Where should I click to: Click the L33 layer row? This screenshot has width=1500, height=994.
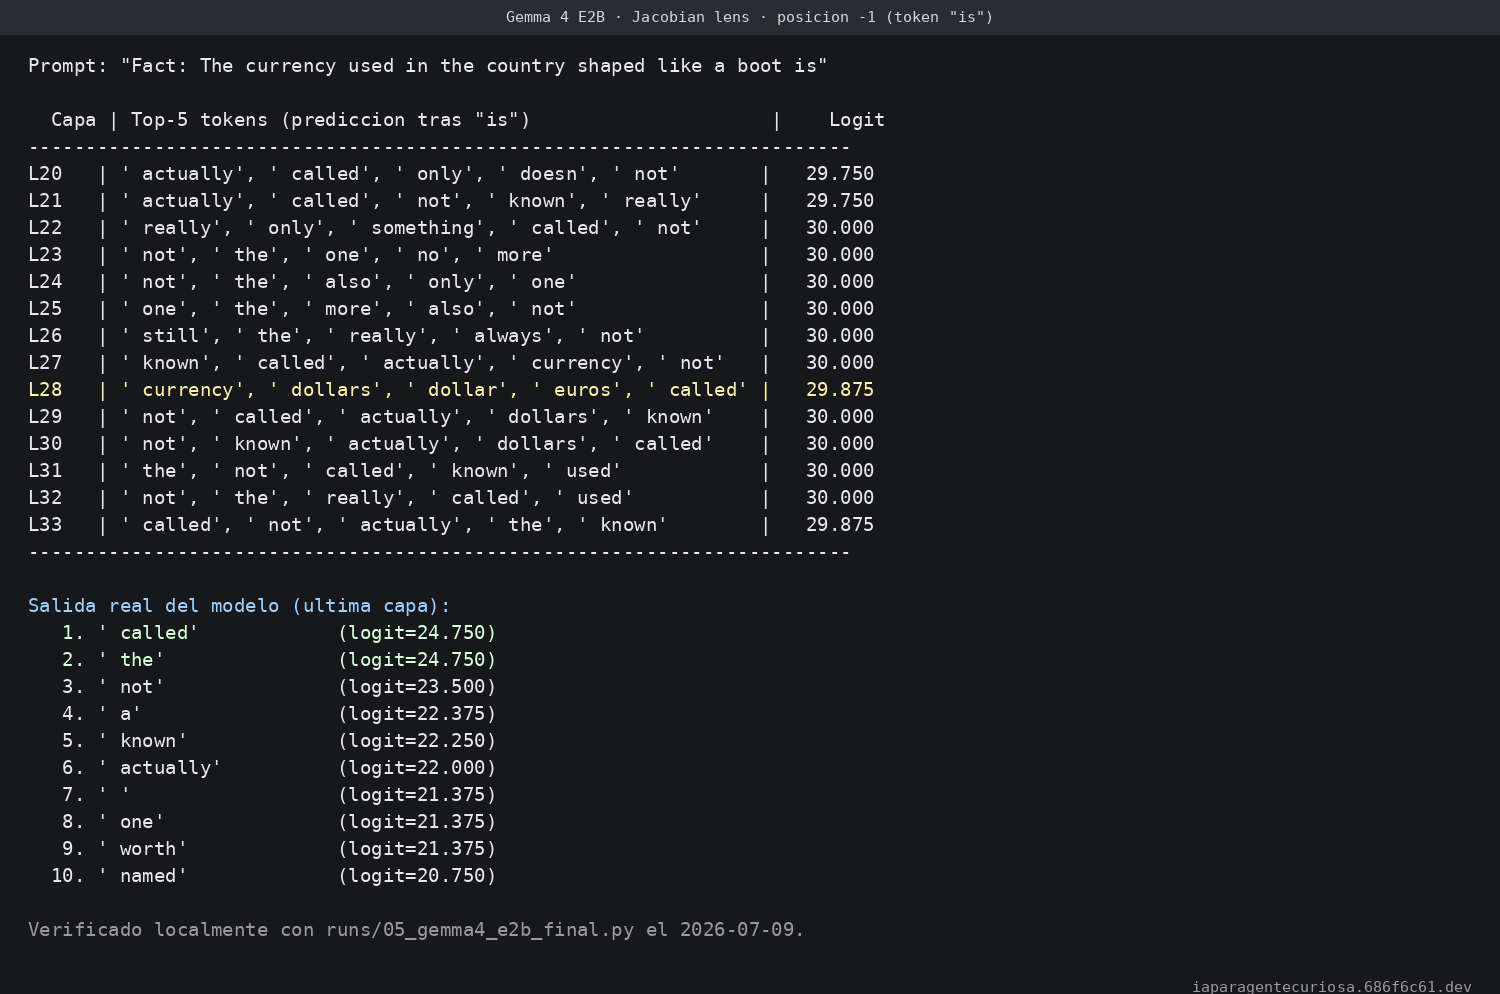click(x=451, y=525)
